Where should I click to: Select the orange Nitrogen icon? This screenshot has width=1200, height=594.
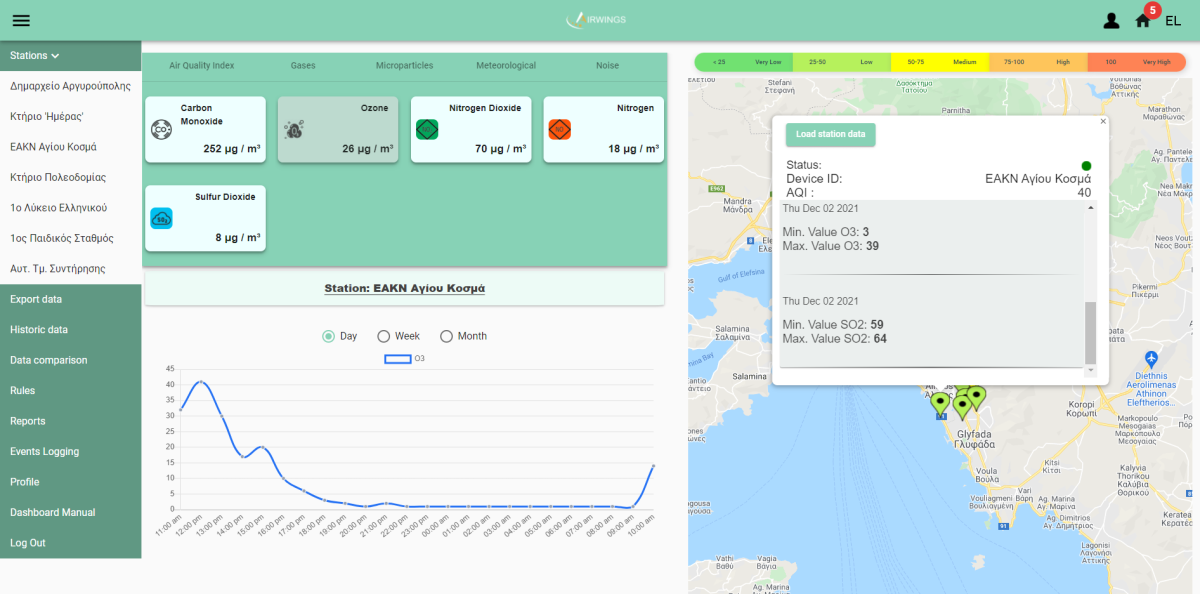[x=560, y=129]
